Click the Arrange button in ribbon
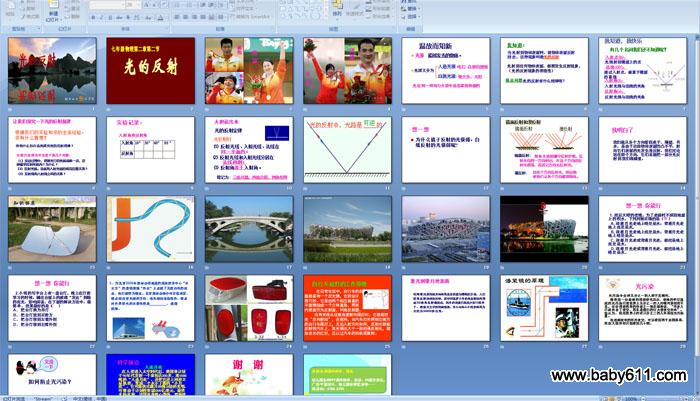This screenshot has height=401, width=700. (337, 8)
